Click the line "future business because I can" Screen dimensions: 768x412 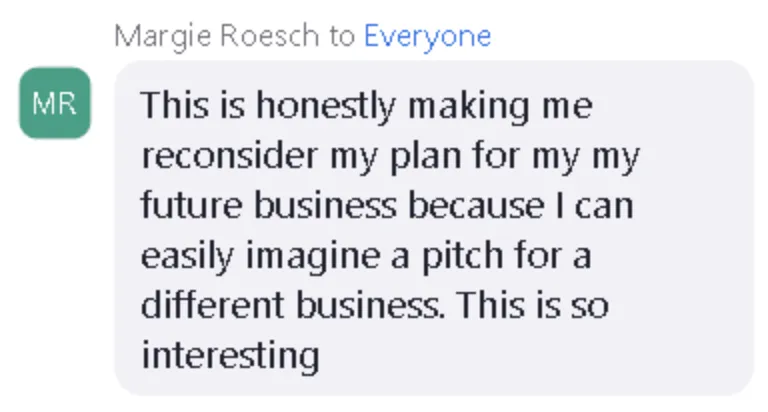(387, 206)
